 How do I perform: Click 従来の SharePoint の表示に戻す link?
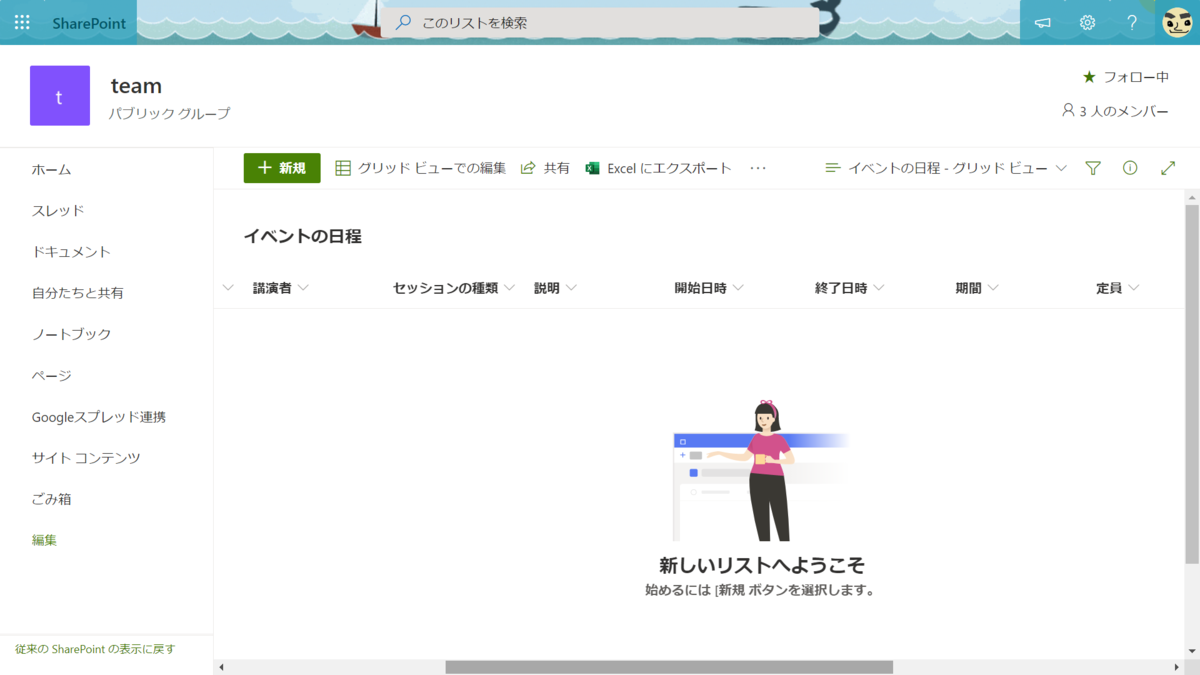[x=95, y=649]
